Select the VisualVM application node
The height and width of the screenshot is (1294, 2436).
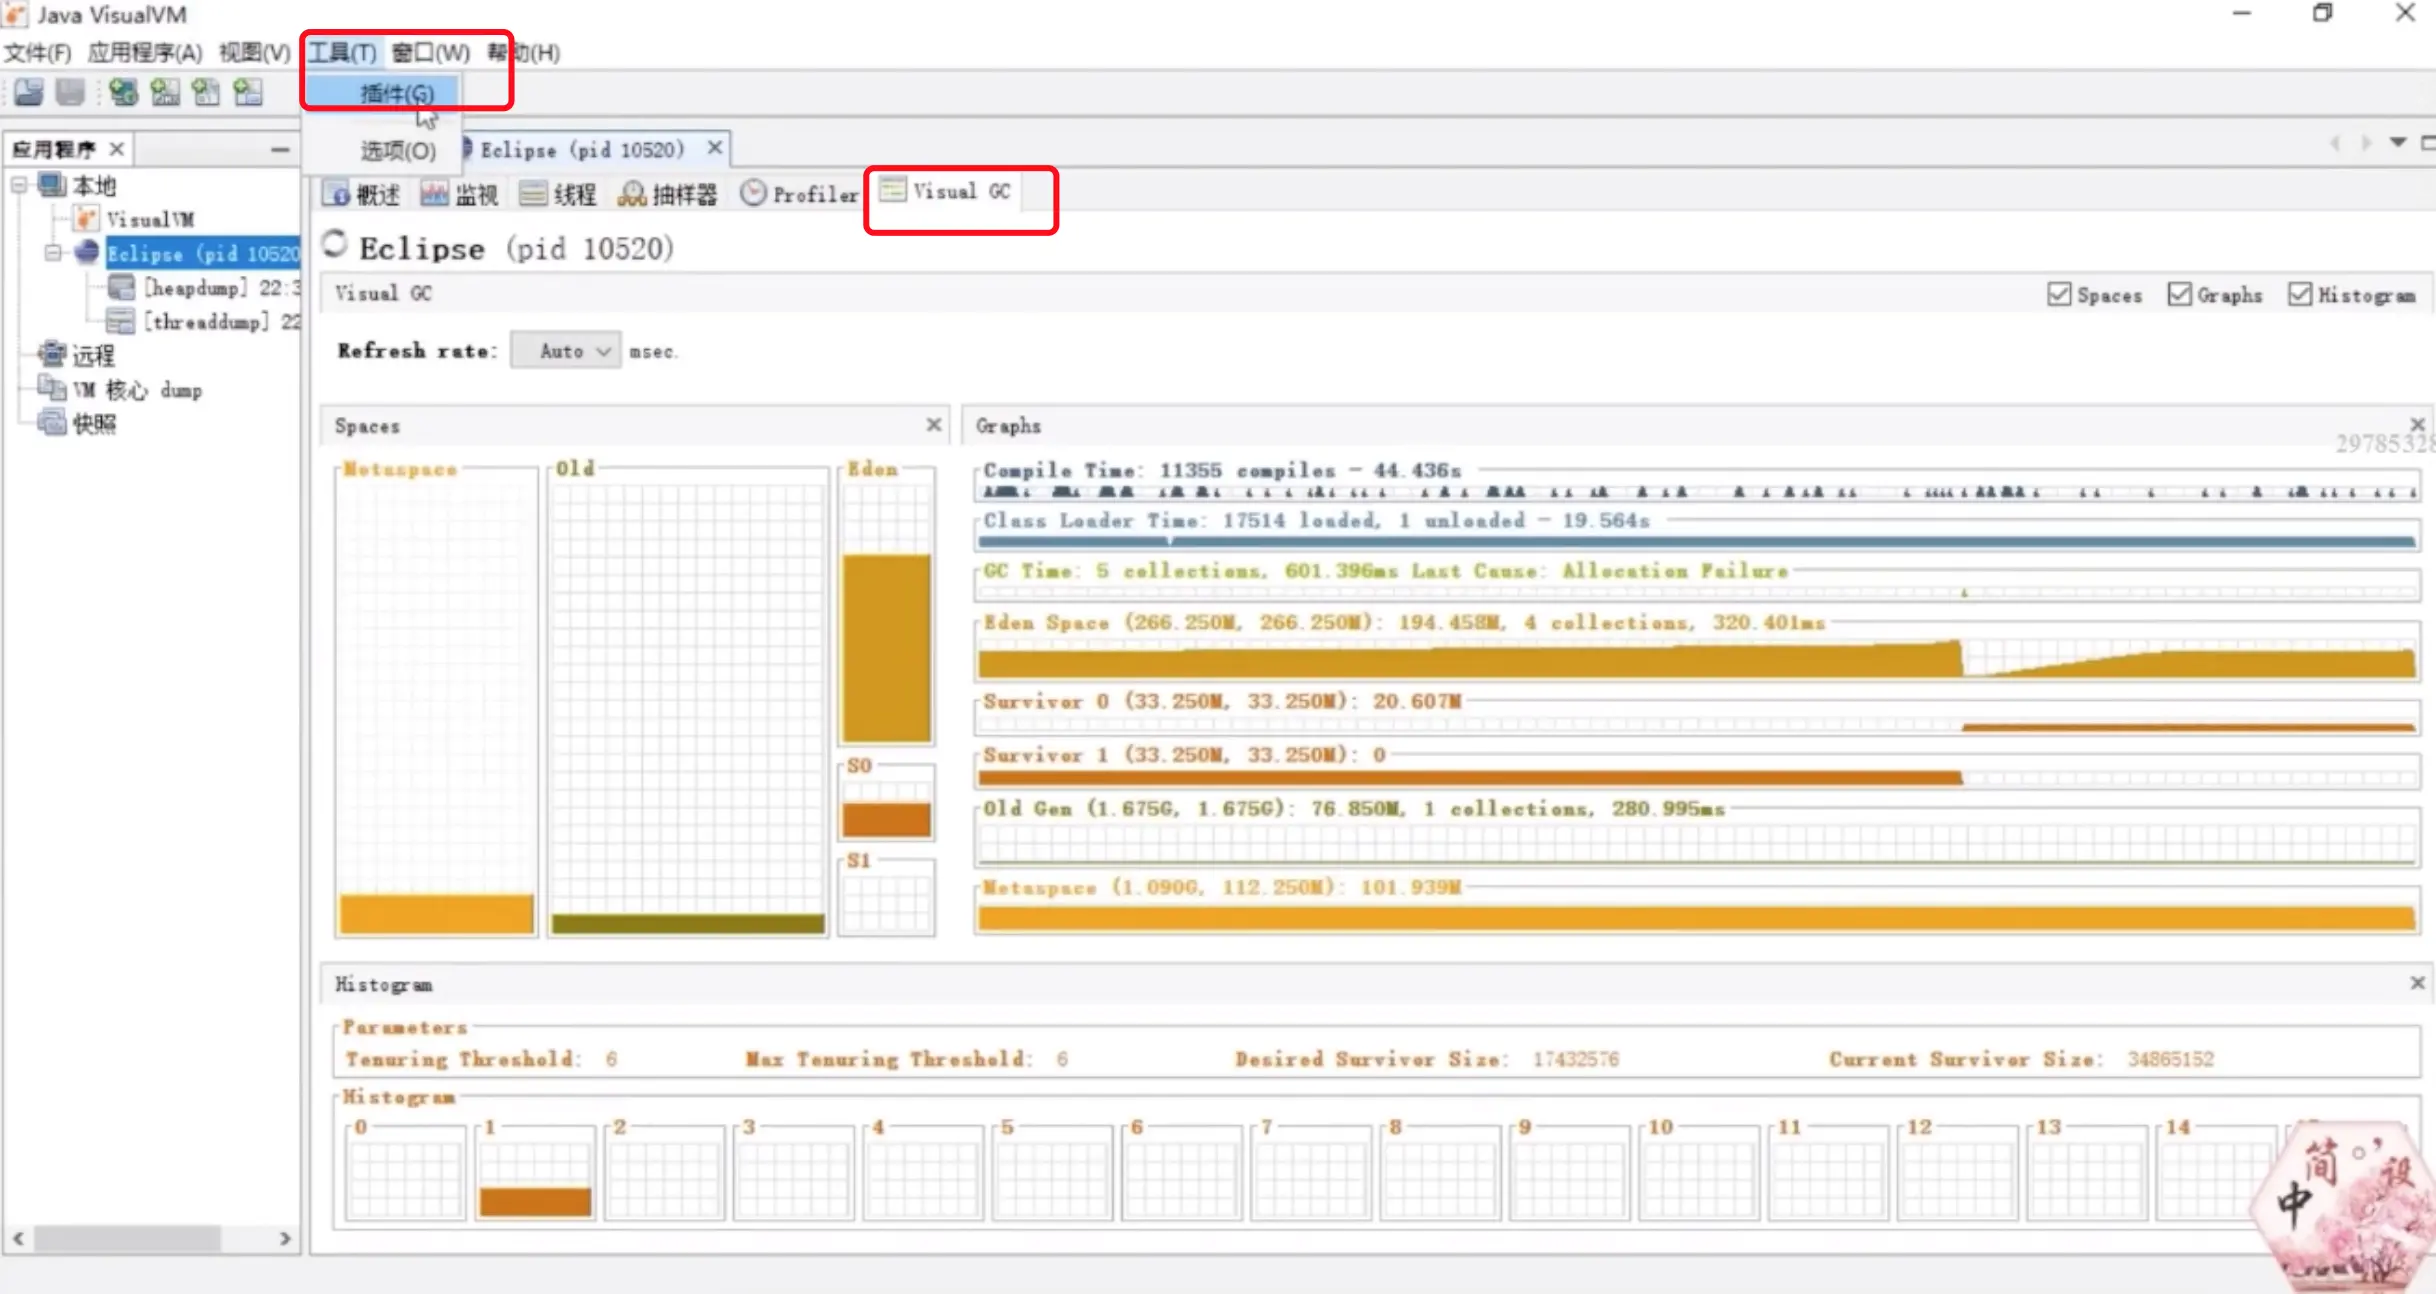tap(149, 219)
